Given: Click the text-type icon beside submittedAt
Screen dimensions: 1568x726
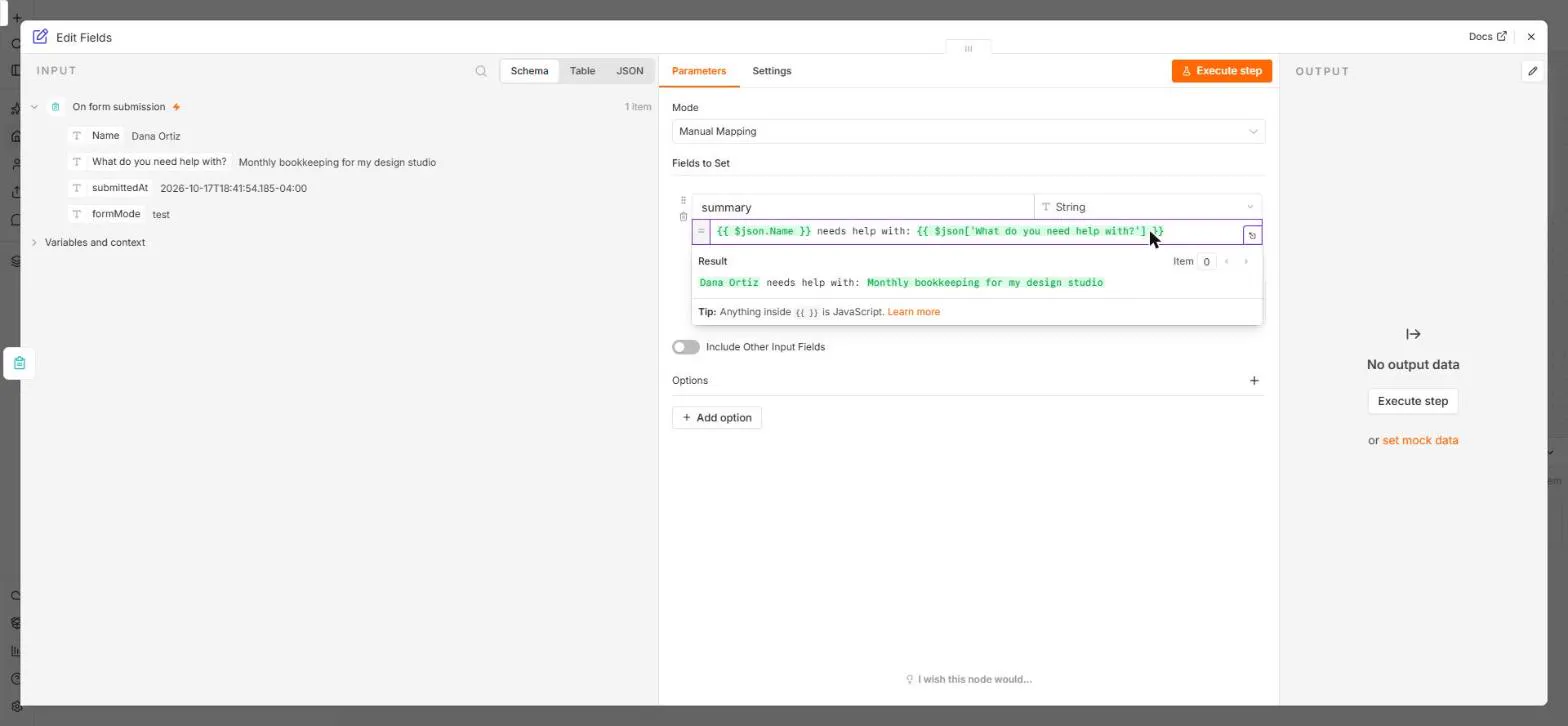Looking at the screenshot, I should (76, 188).
